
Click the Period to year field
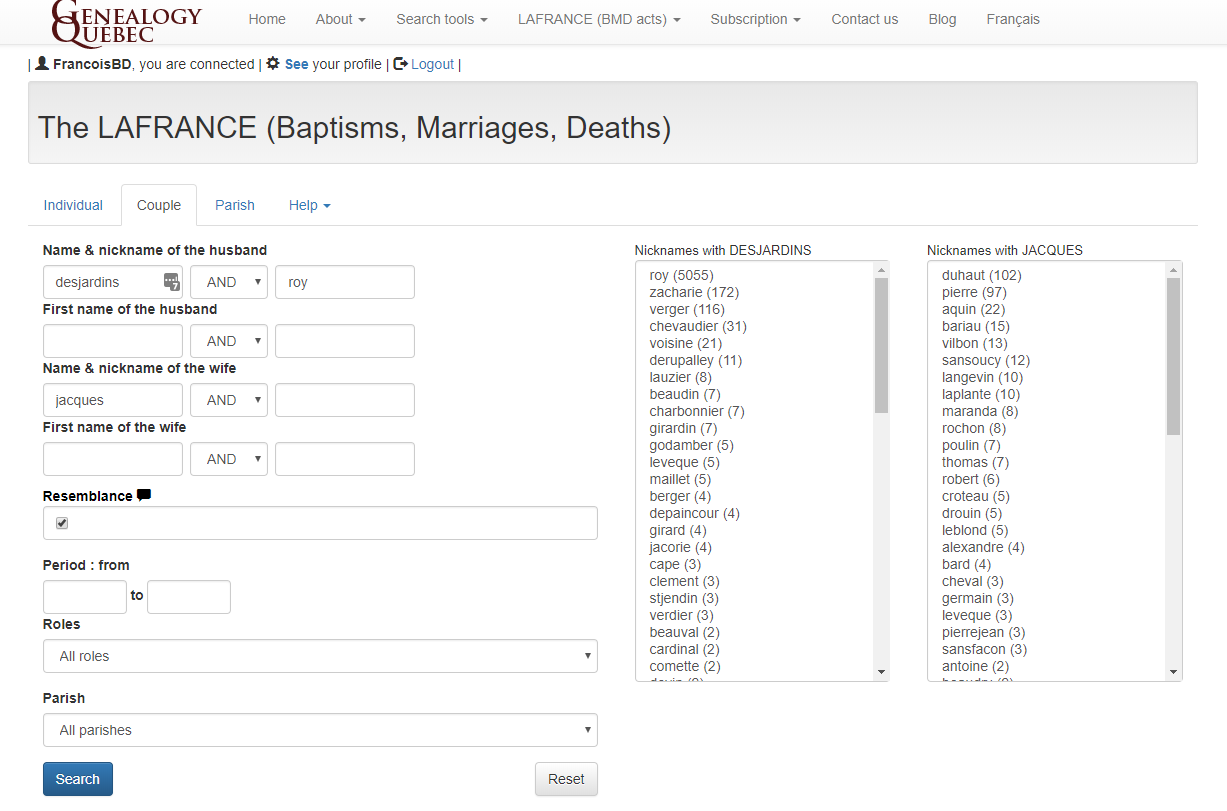tap(189, 597)
